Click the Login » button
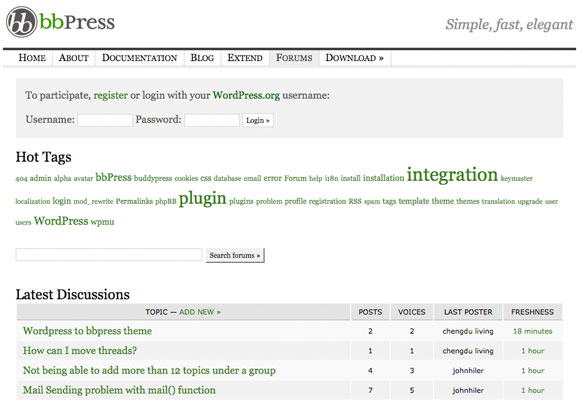The image size is (580, 400). [258, 120]
